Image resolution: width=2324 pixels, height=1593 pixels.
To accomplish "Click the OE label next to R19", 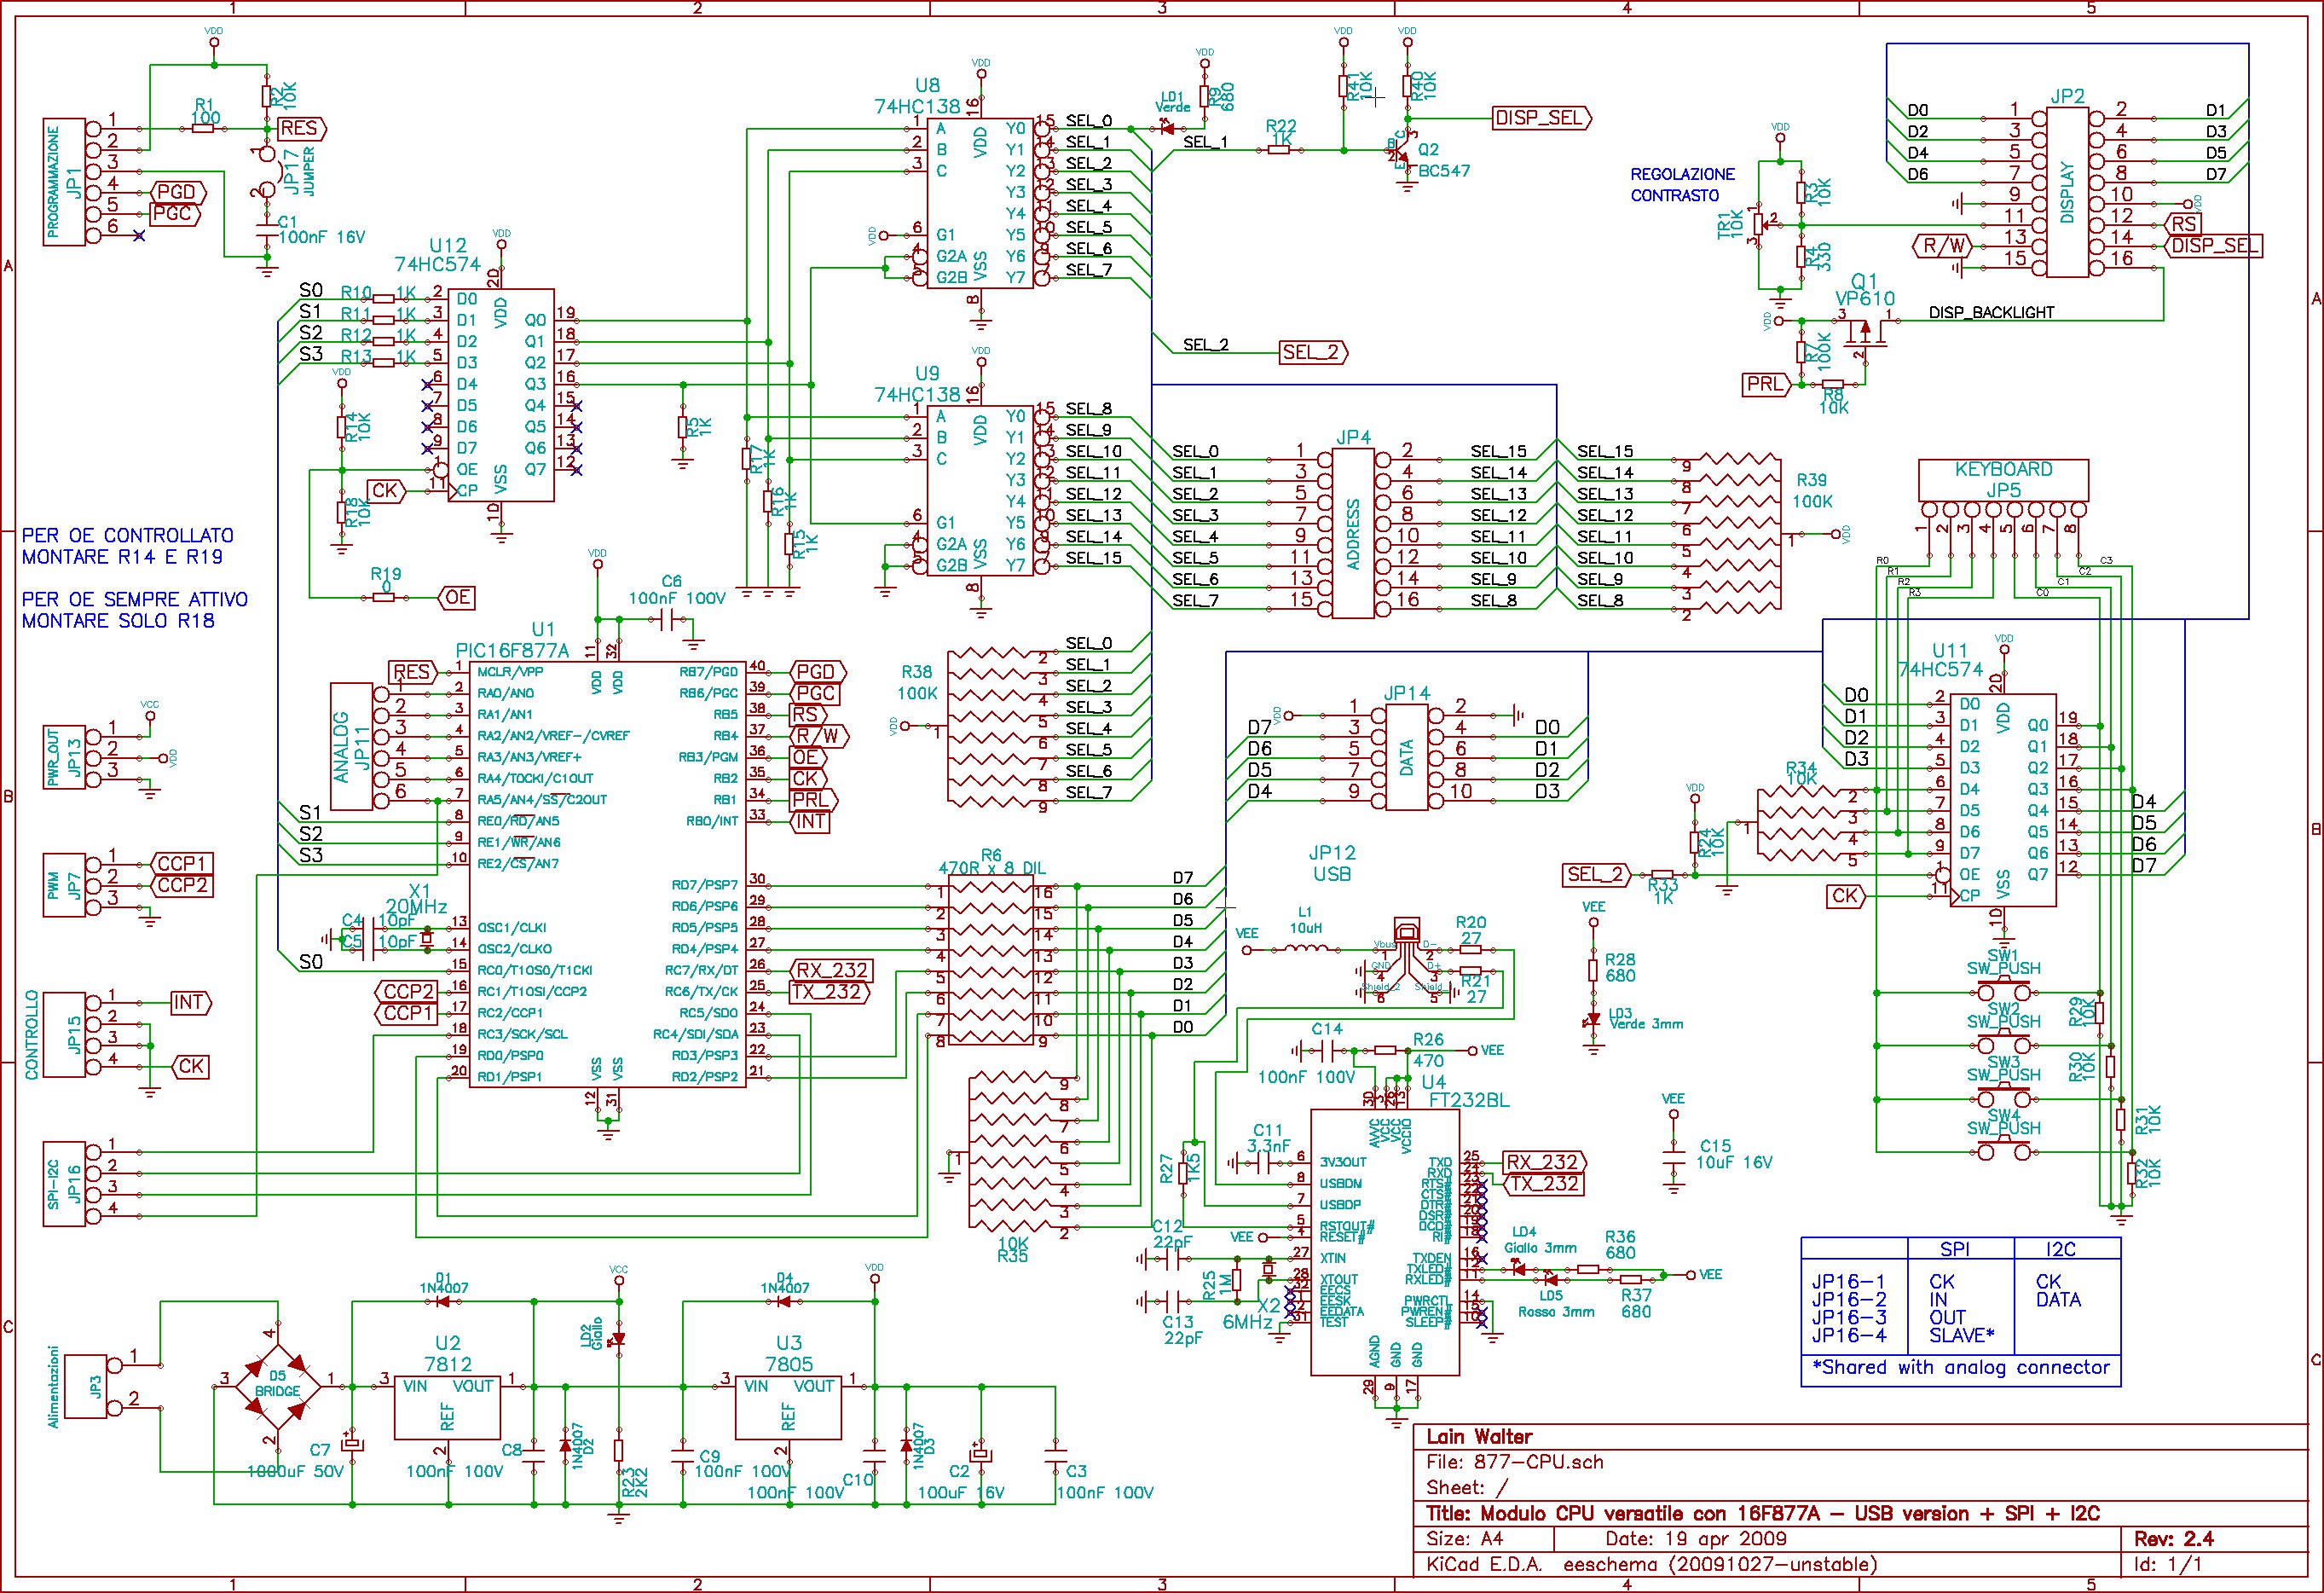I will point(456,598).
